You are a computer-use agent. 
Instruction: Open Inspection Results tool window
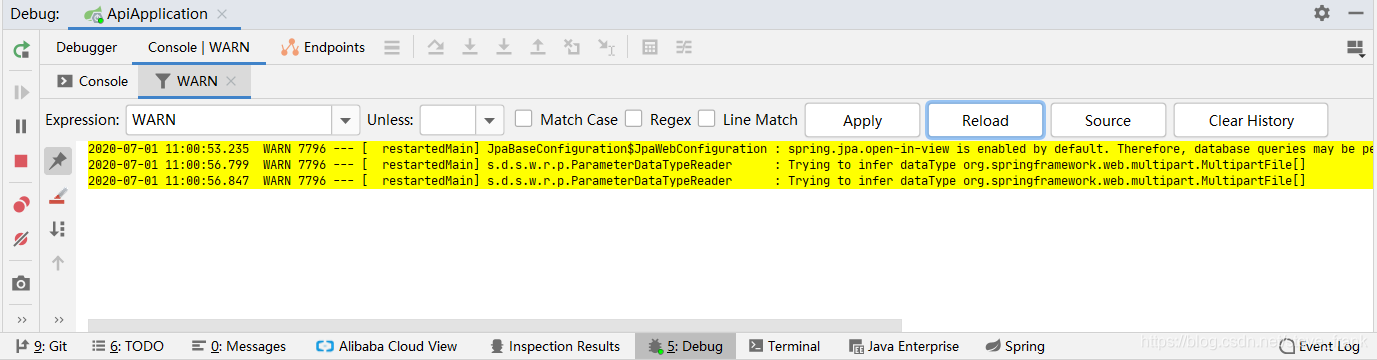click(555, 346)
